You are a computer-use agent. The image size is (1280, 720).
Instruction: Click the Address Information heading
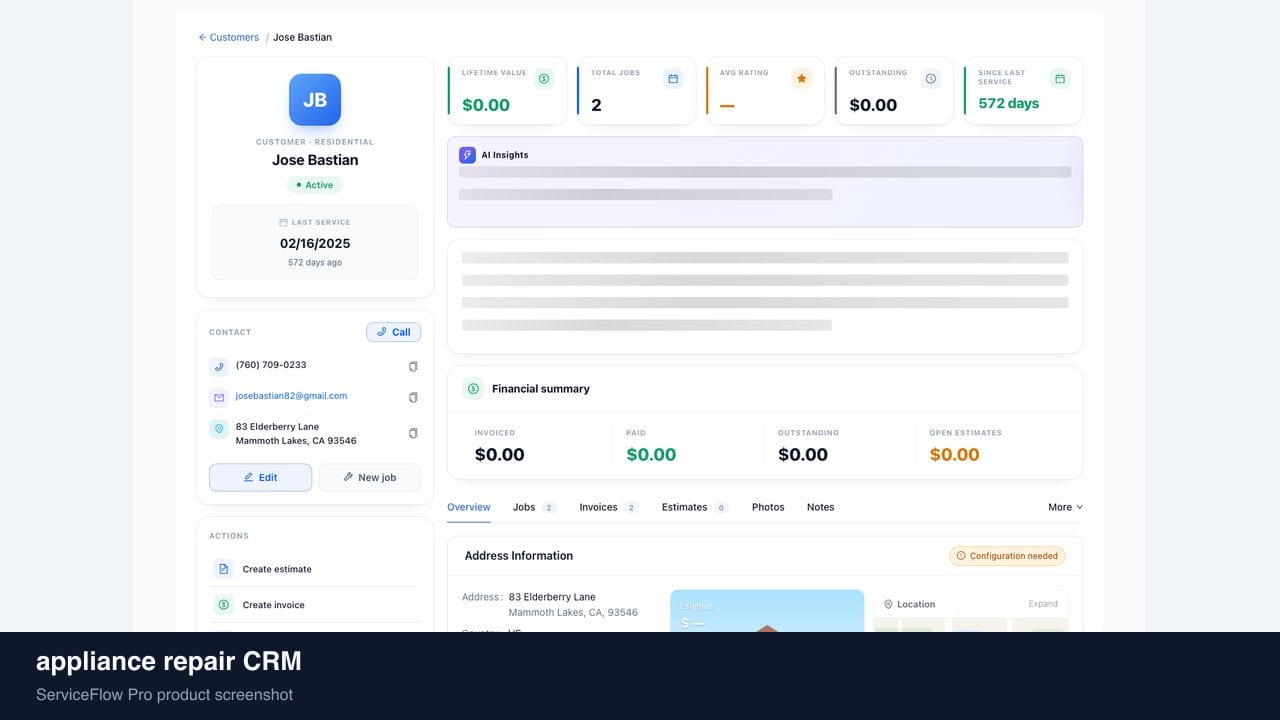tap(519, 556)
